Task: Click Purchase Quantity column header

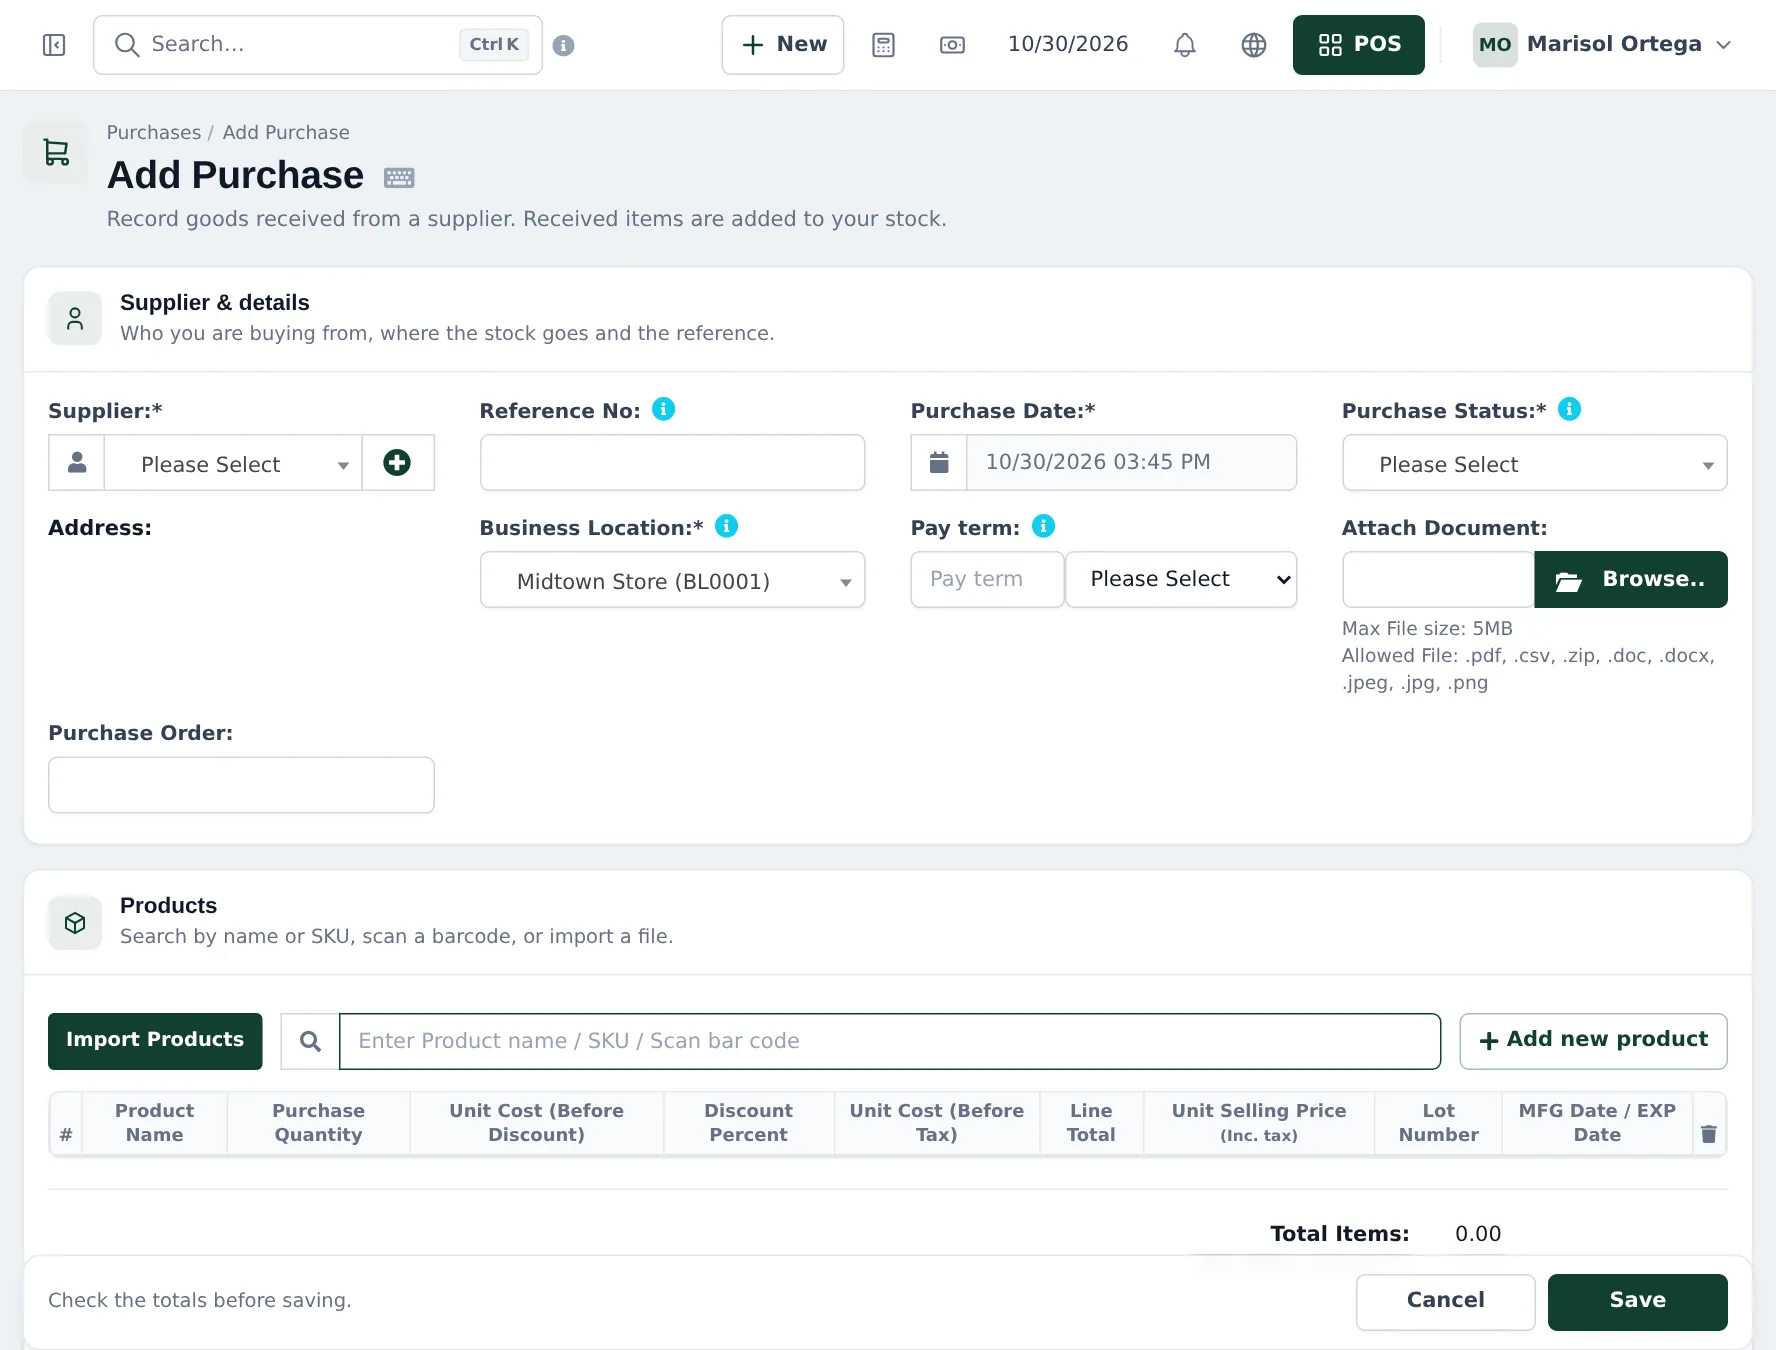Action: click(318, 1123)
